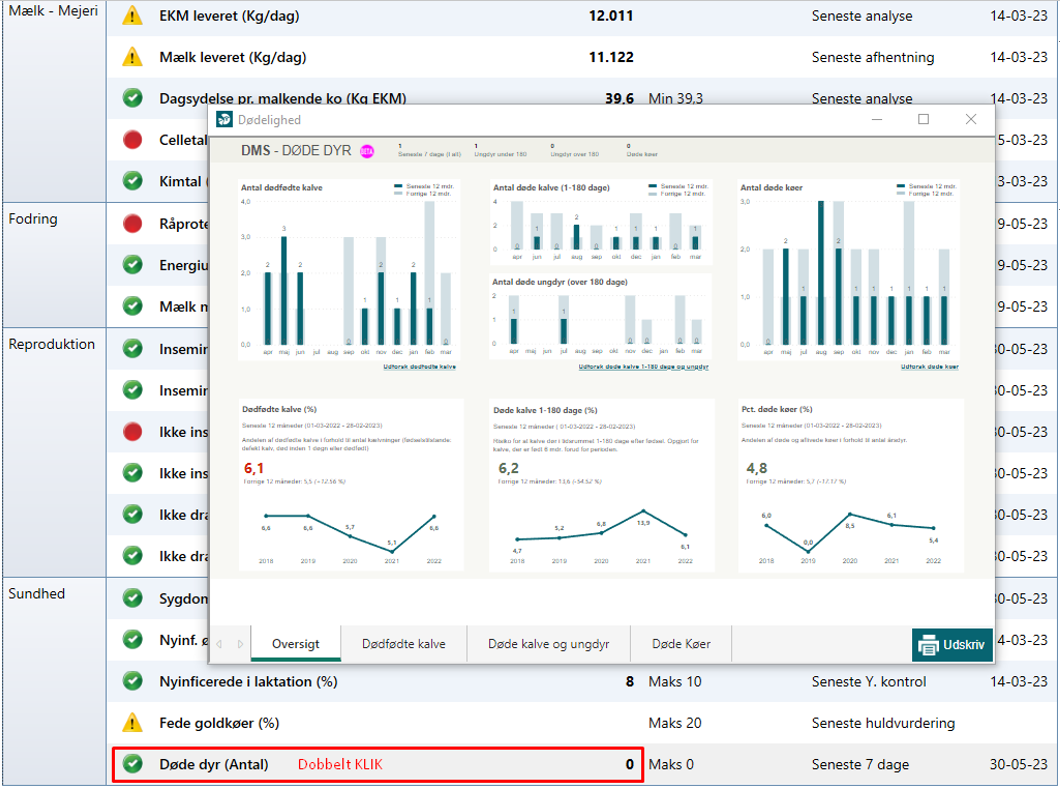
Task: Follow the Udforsk døde køer link
Action: point(929,367)
